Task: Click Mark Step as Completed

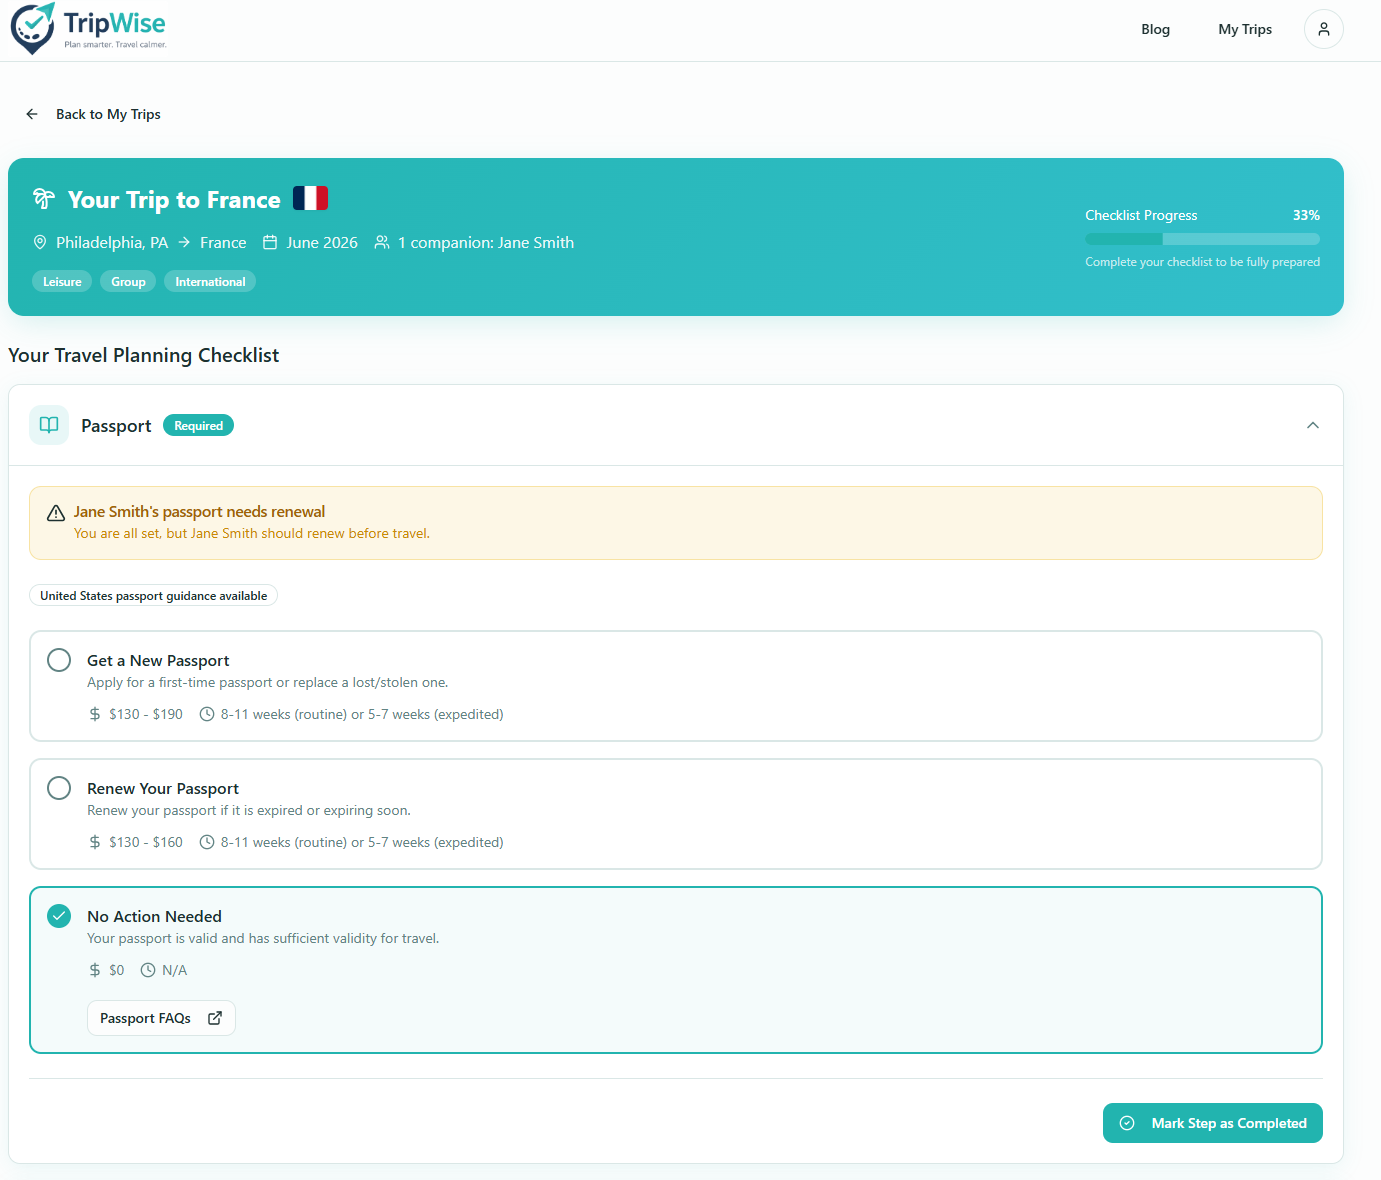Action: [1212, 1123]
